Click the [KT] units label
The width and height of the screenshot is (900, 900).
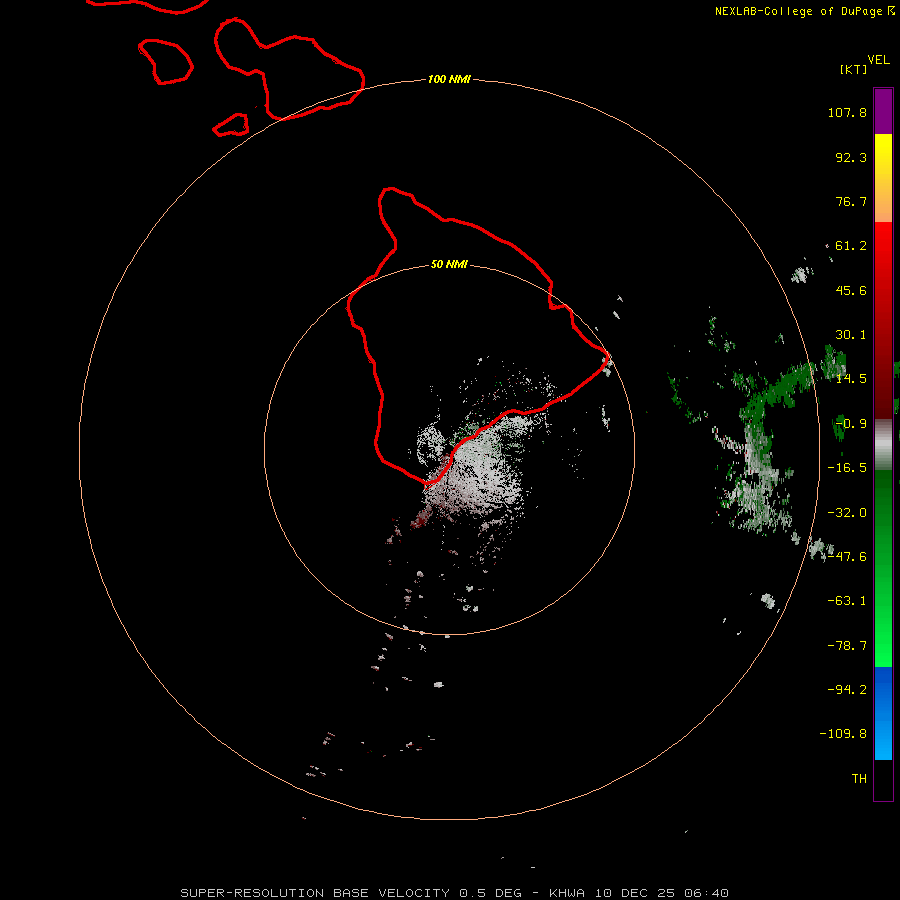click(x=854, y=69)
